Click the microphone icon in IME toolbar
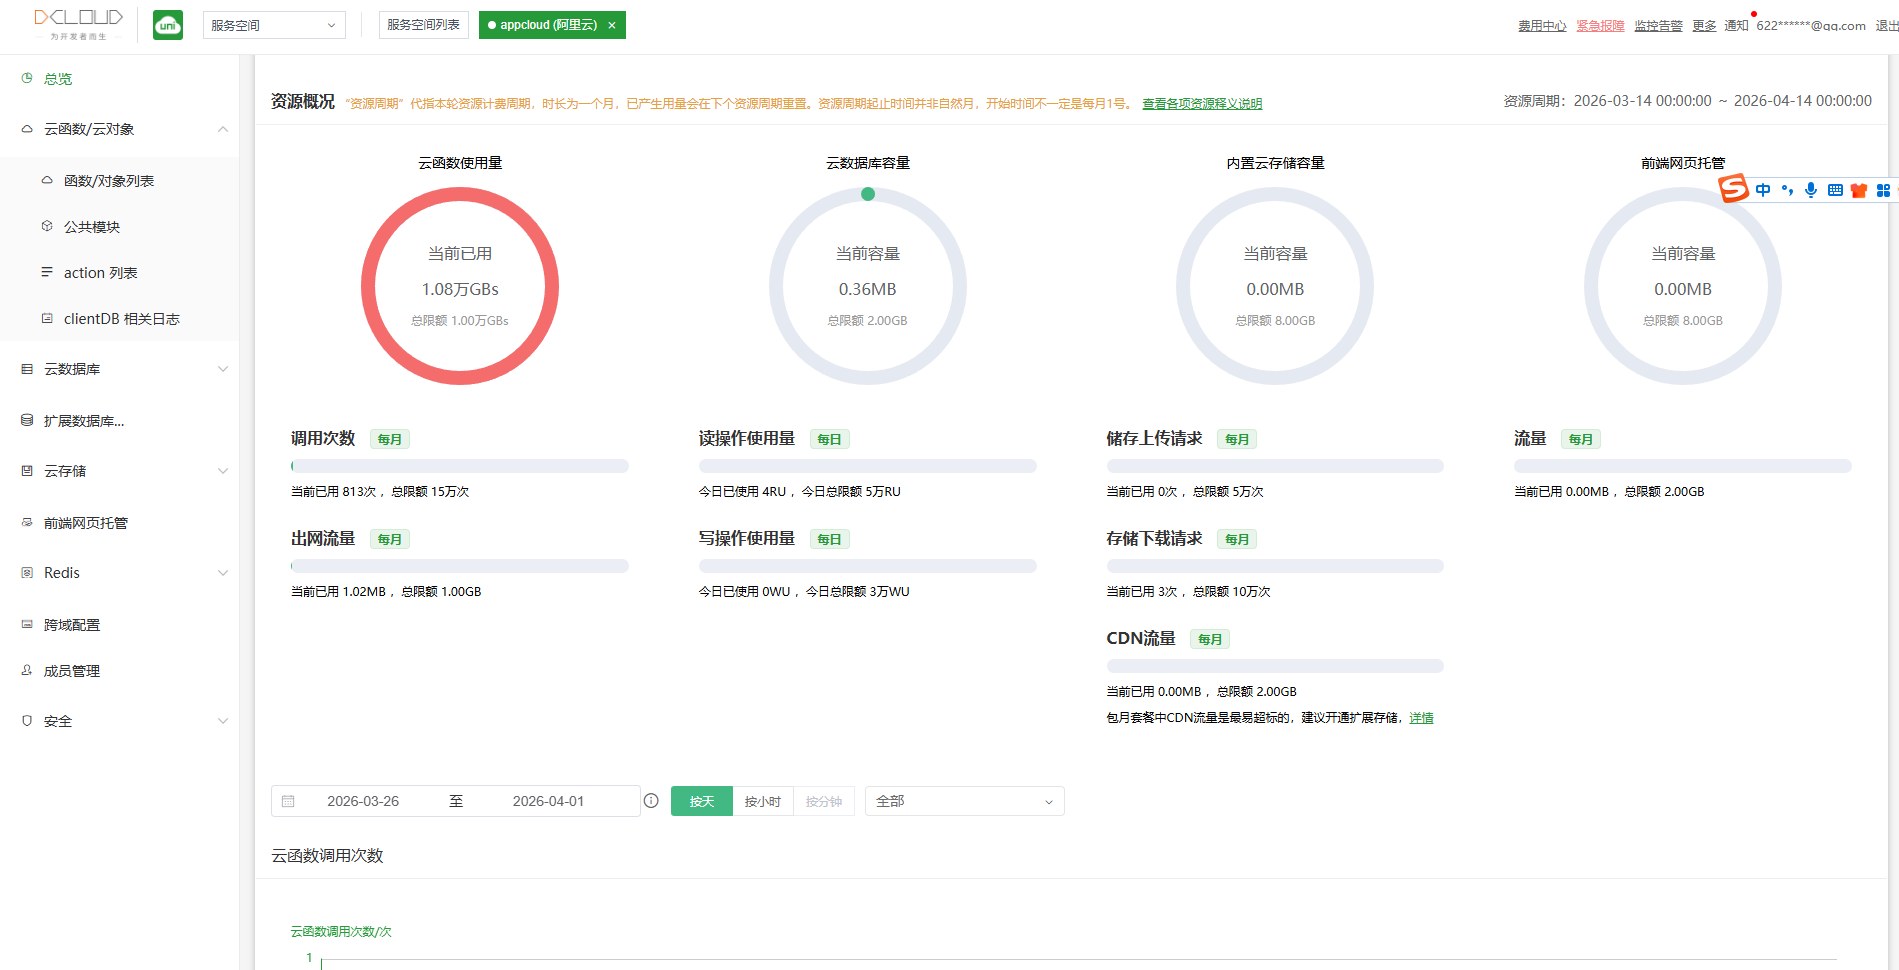The width and height of the screenshot is (1899, 970). tap(1811, 190)
